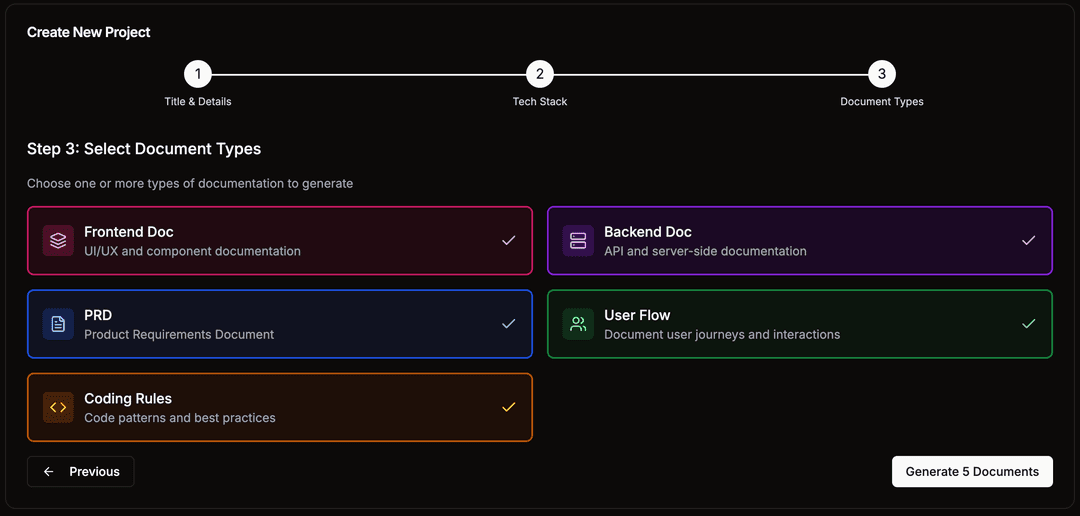This screenshot has width=1080, height=516.
Task: Toggle the User Flow checkmark
Action: (1028, 324)
